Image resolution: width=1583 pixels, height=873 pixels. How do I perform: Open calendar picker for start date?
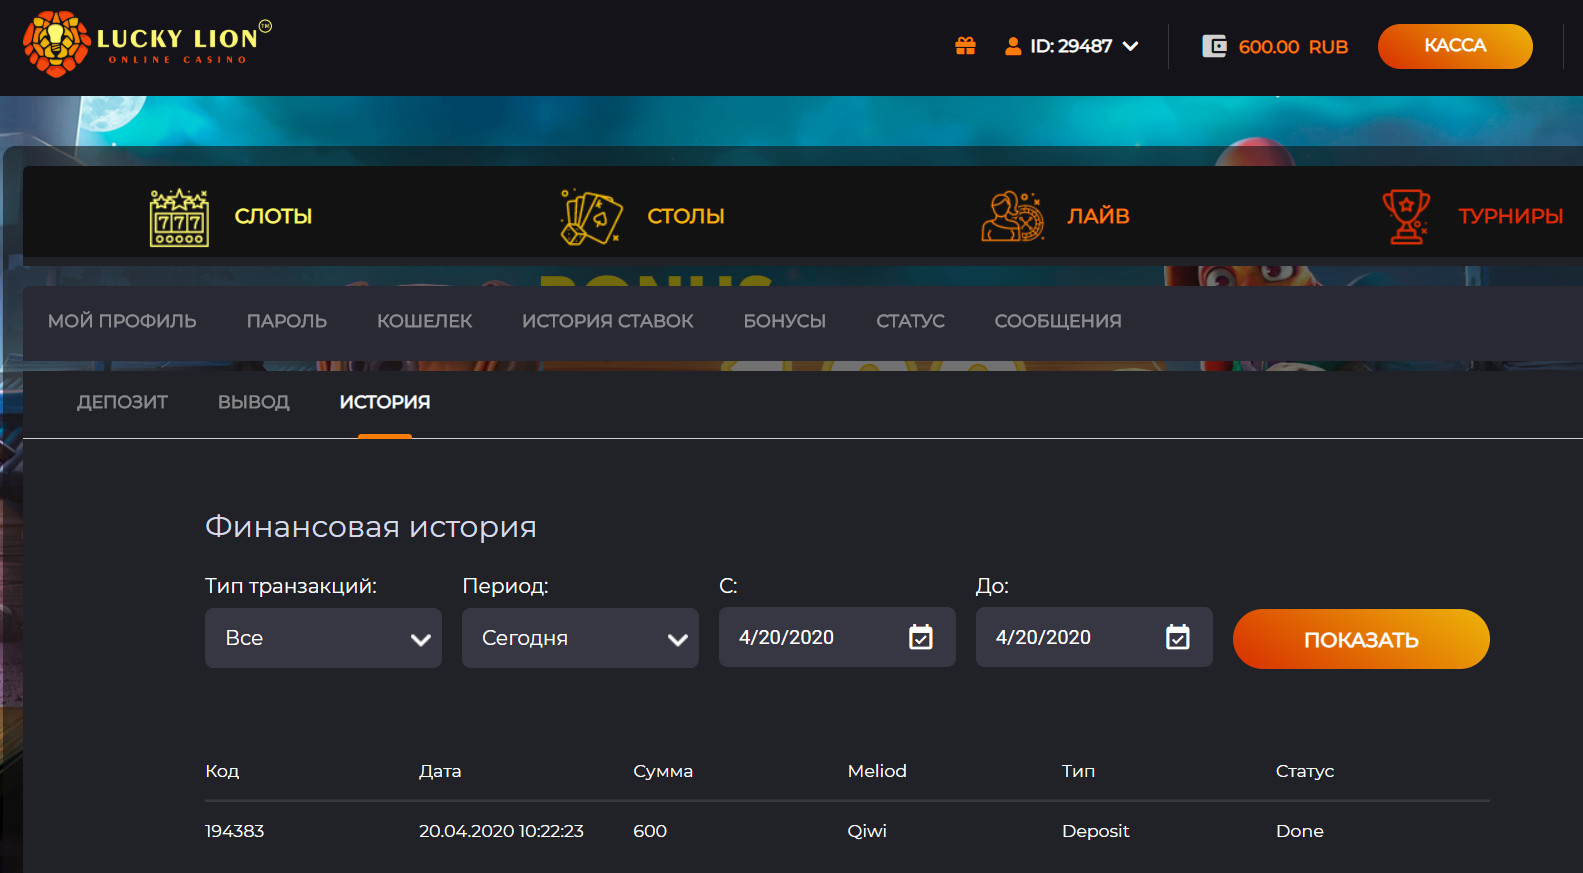click(x=920, y=637)
